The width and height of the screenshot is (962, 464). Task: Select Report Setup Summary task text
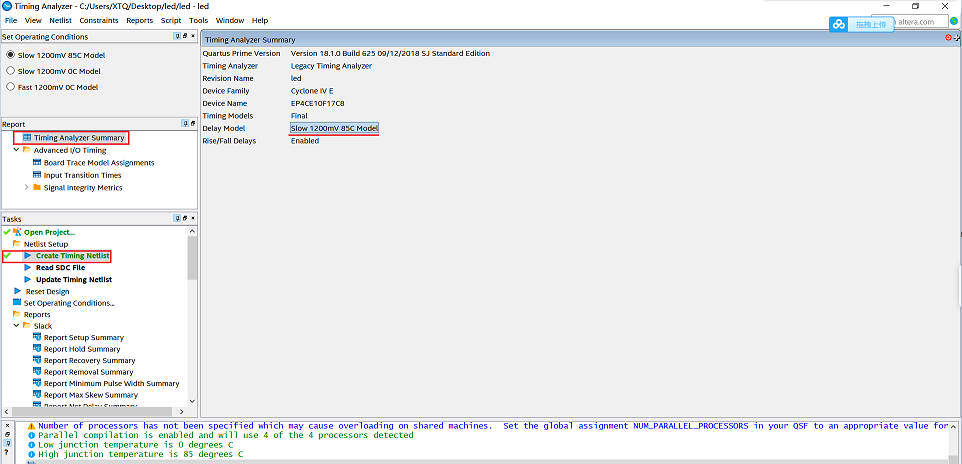(x=84, y=338)
